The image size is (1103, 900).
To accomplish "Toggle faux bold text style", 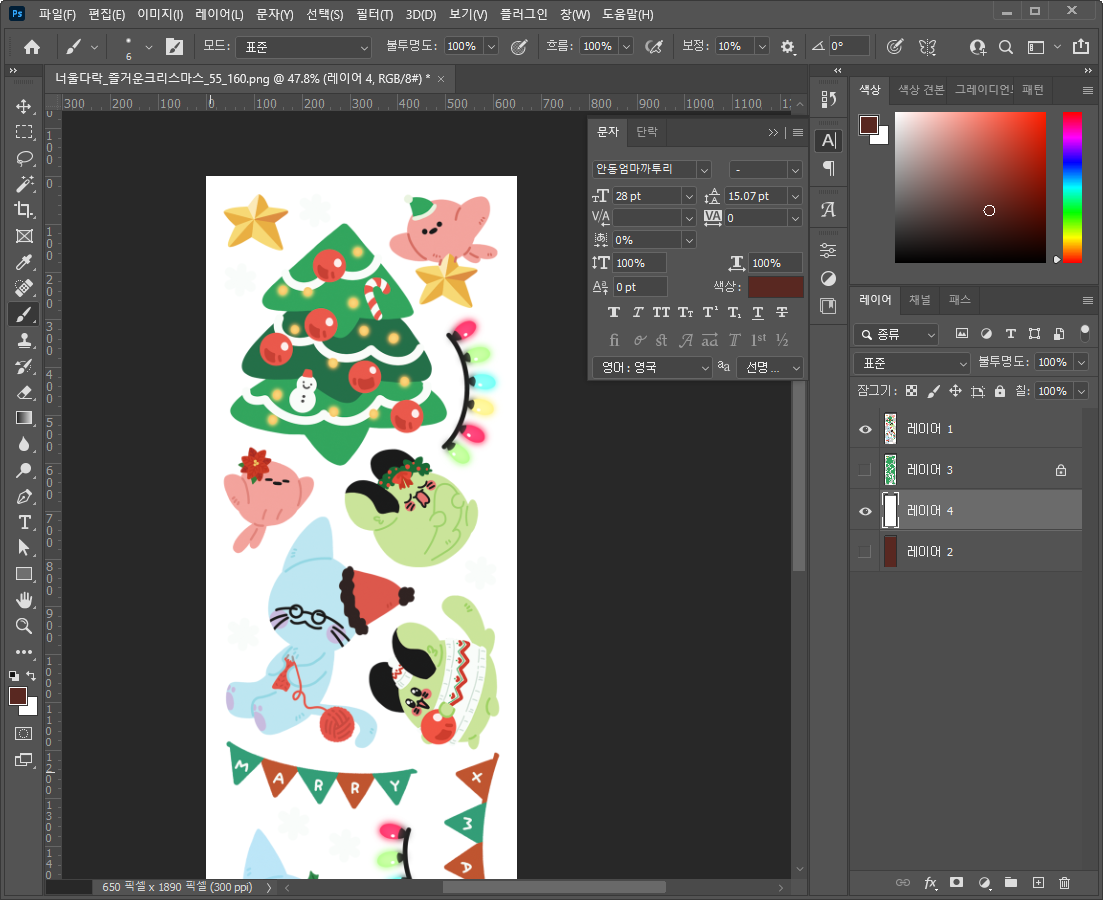I will (x=614, y=312).
